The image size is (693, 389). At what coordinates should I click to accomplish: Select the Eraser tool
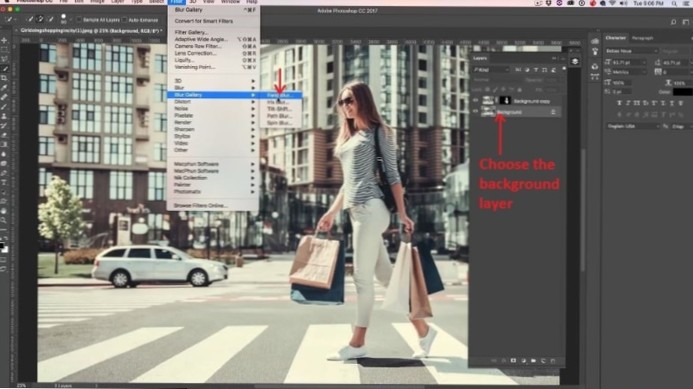tap(4, 135)
